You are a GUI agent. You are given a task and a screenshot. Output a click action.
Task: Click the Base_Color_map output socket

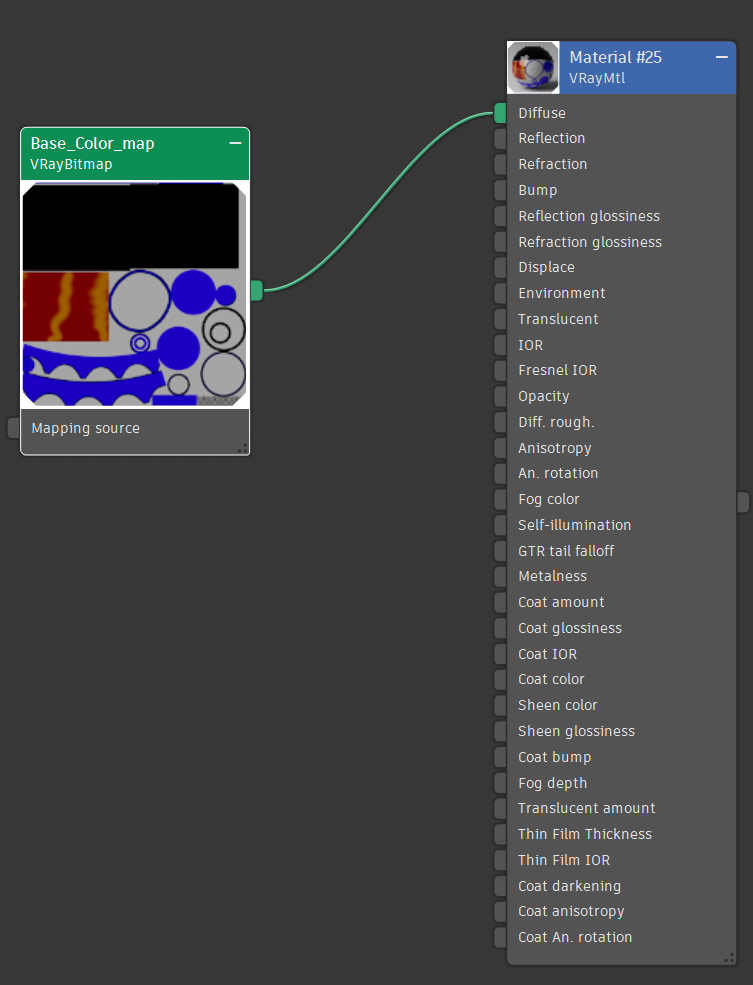click(256, 290)
